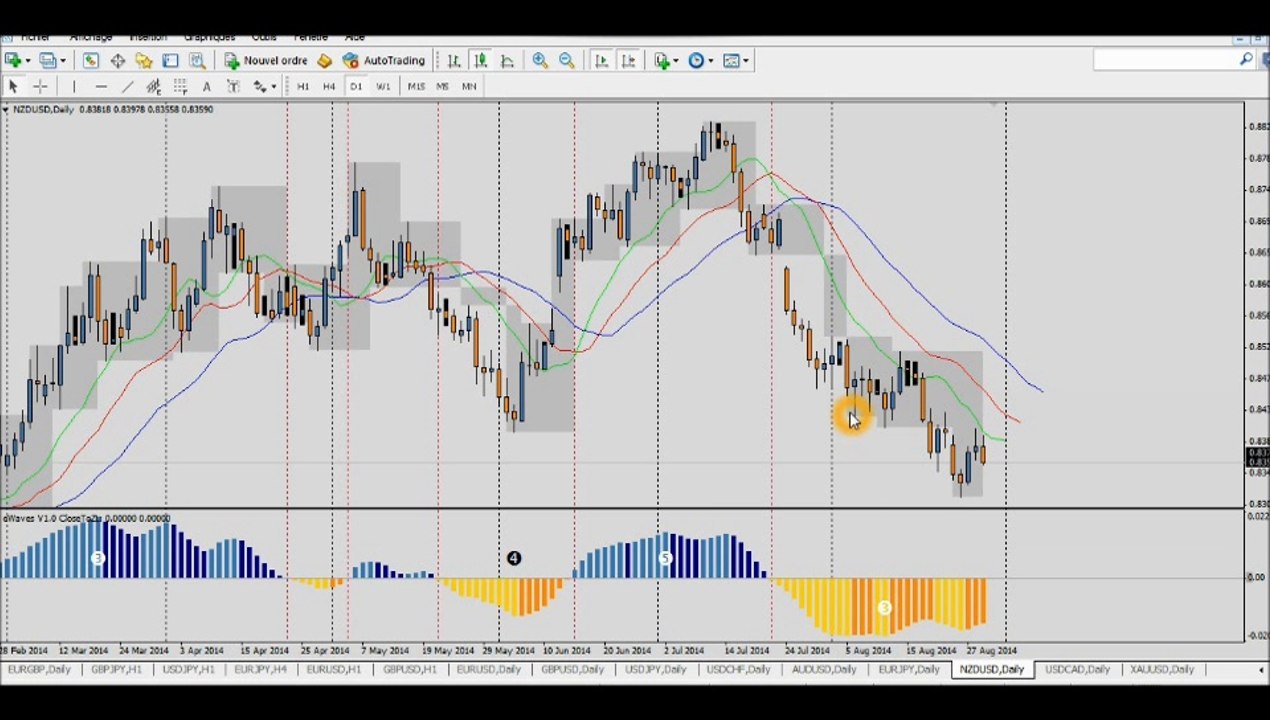1270x720 pixels.
Task: Switch the timeframe to H4
Action: (329, 87)
